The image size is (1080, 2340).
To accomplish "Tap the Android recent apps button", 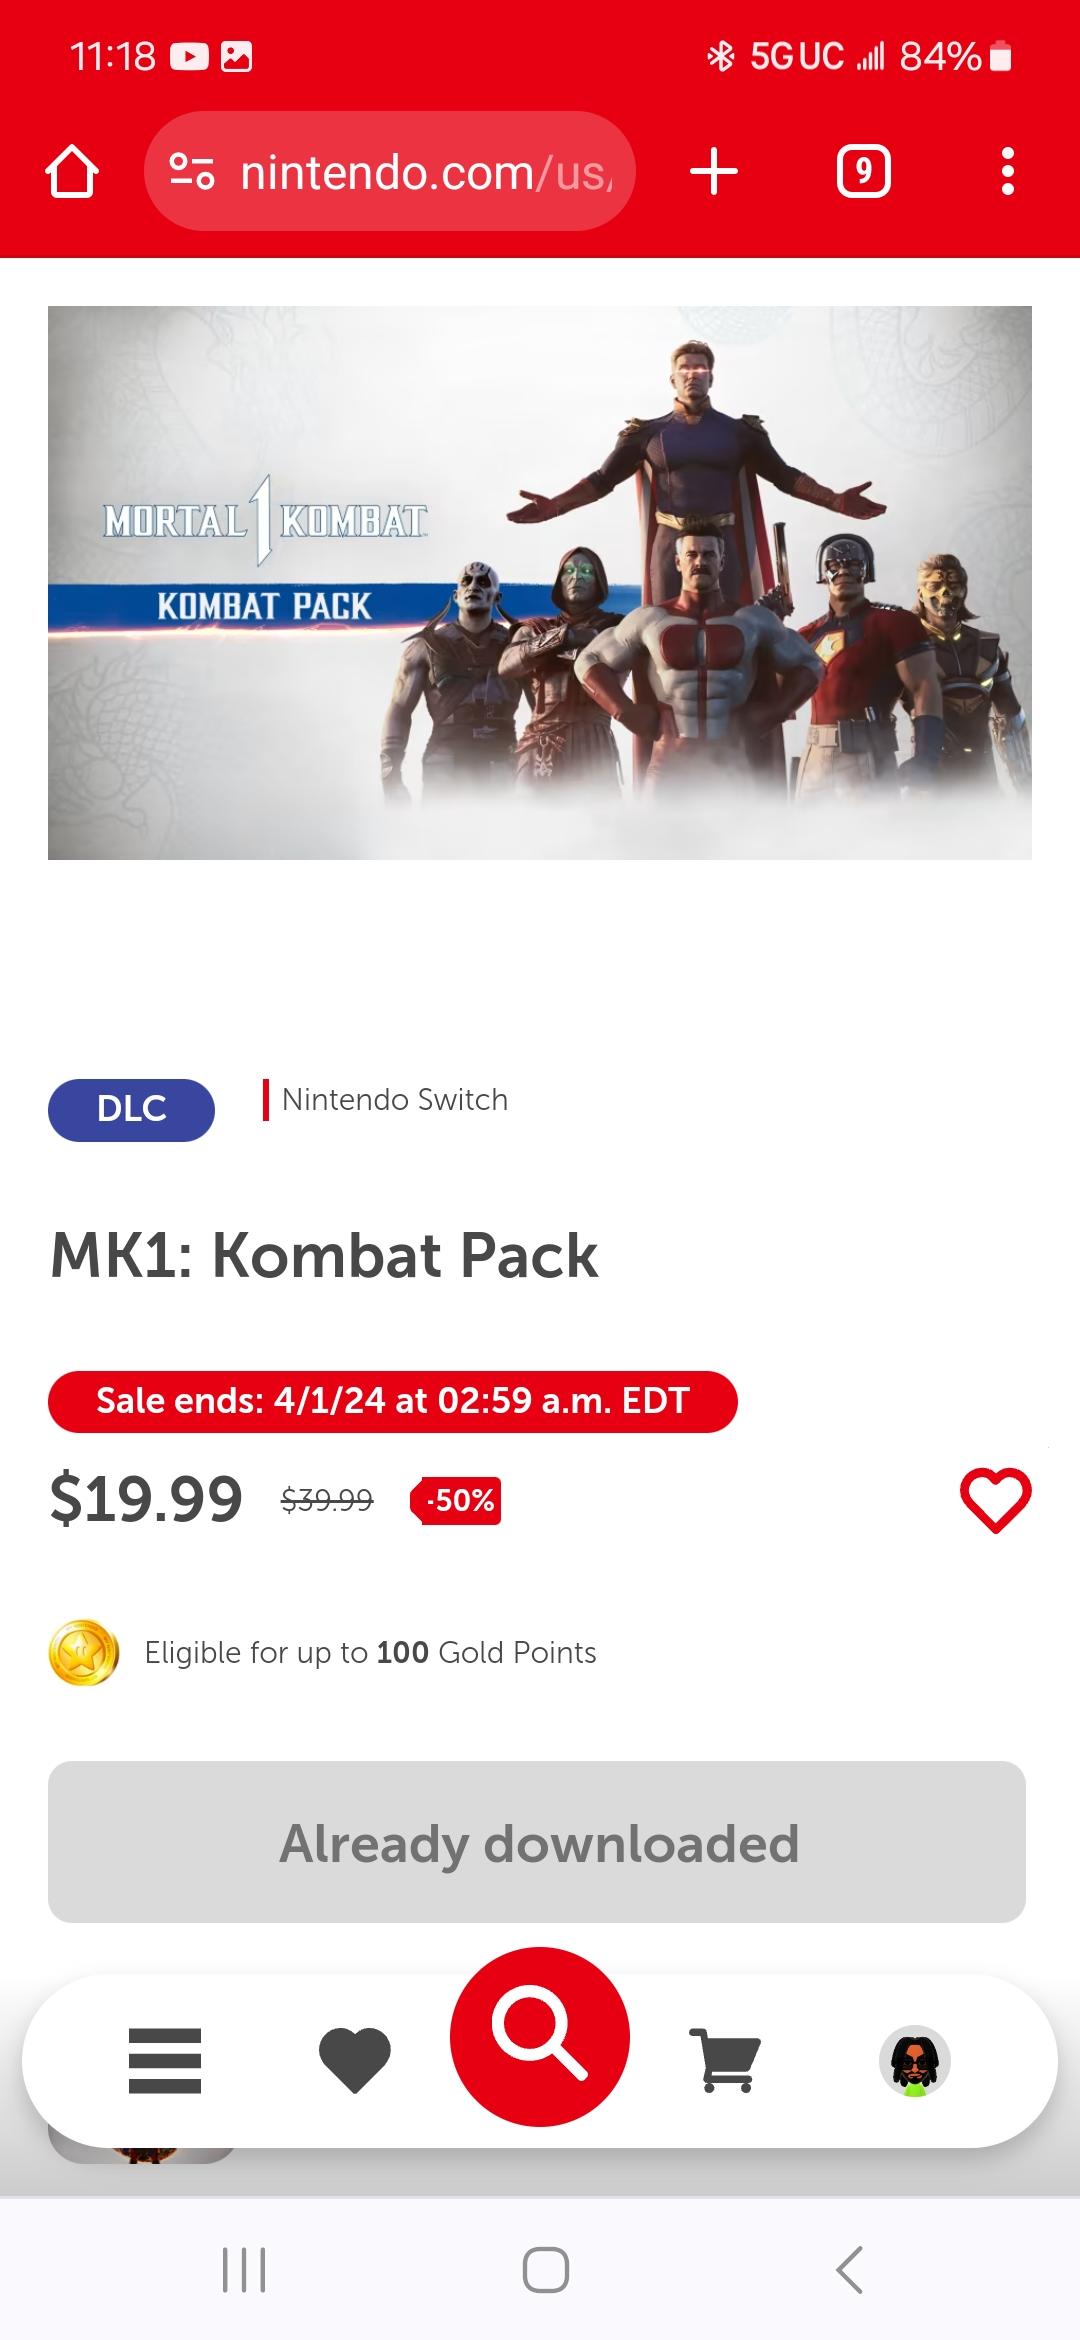I will (x=244, y=2270).
